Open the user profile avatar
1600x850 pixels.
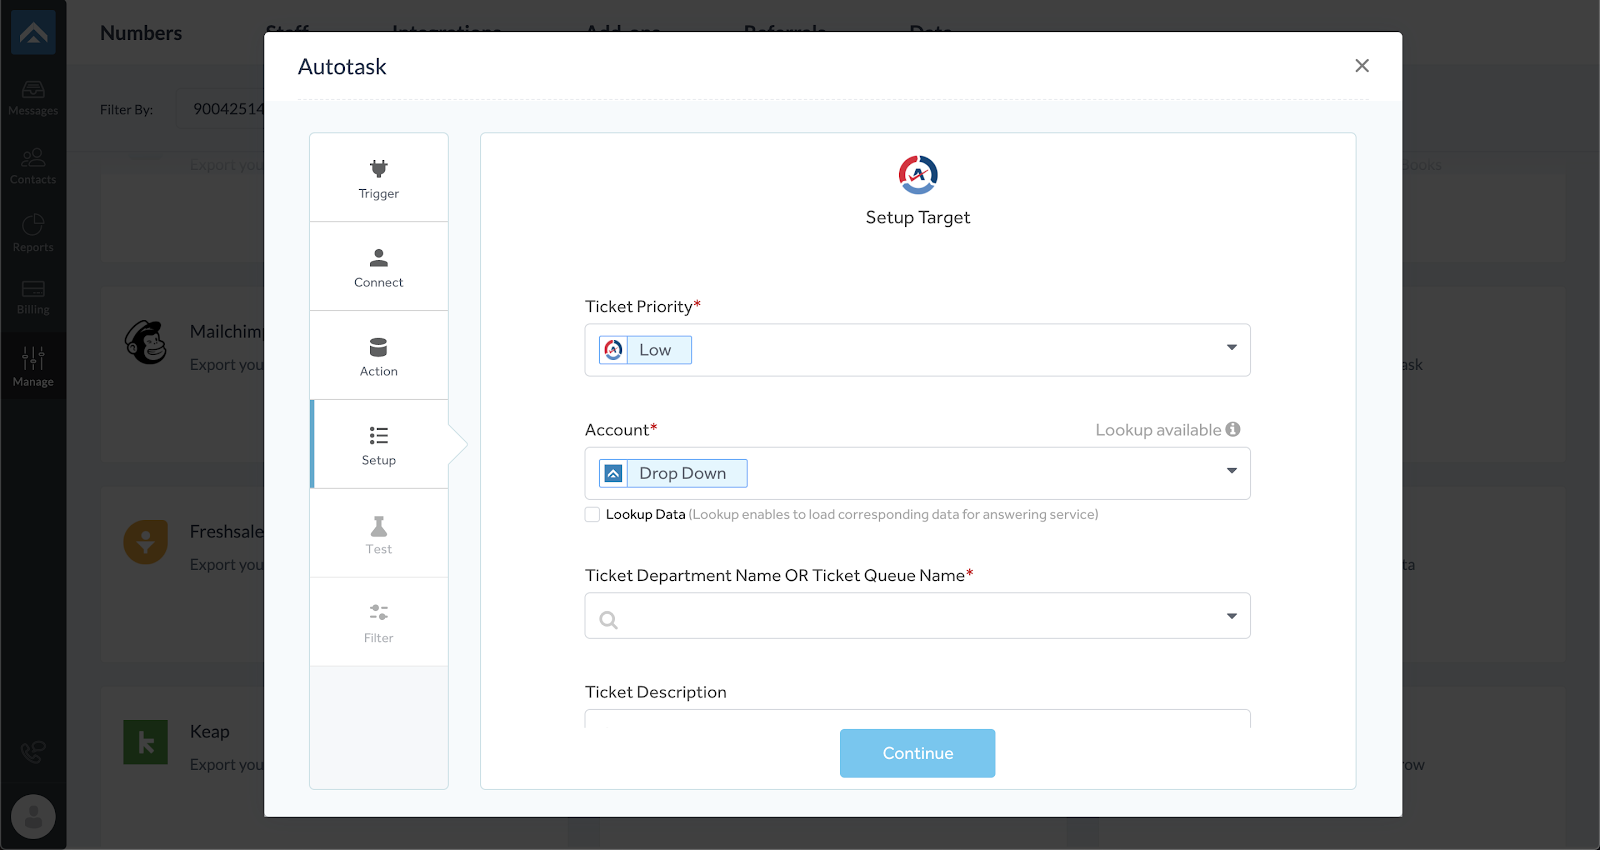(x=33, y=817)
